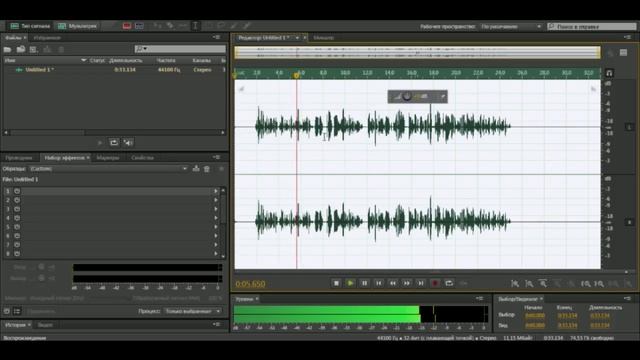Toggle loop playback in transport bar
Viewport: 640px width, 360px height.
(449, 283)
